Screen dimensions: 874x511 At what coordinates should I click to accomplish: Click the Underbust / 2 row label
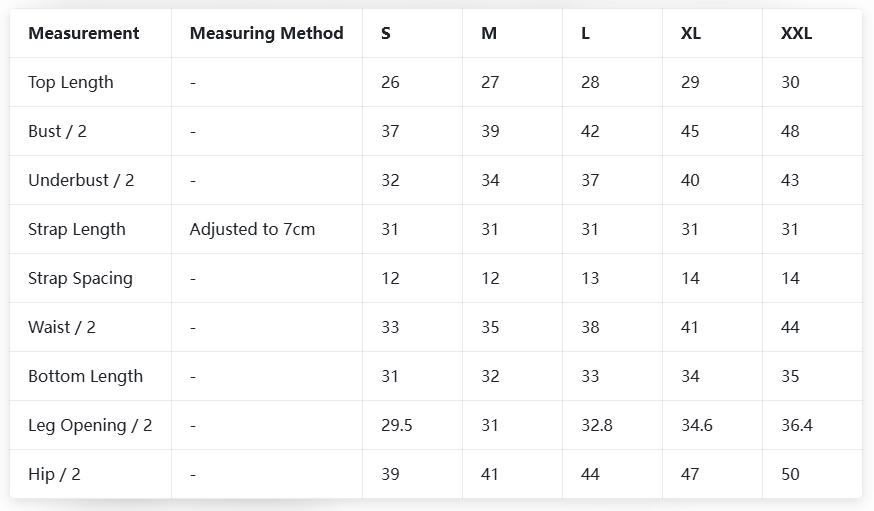coord(81,180)
